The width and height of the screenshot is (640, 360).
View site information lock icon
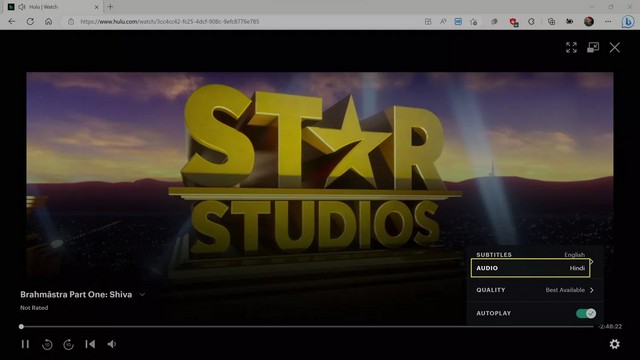point(71,21)
